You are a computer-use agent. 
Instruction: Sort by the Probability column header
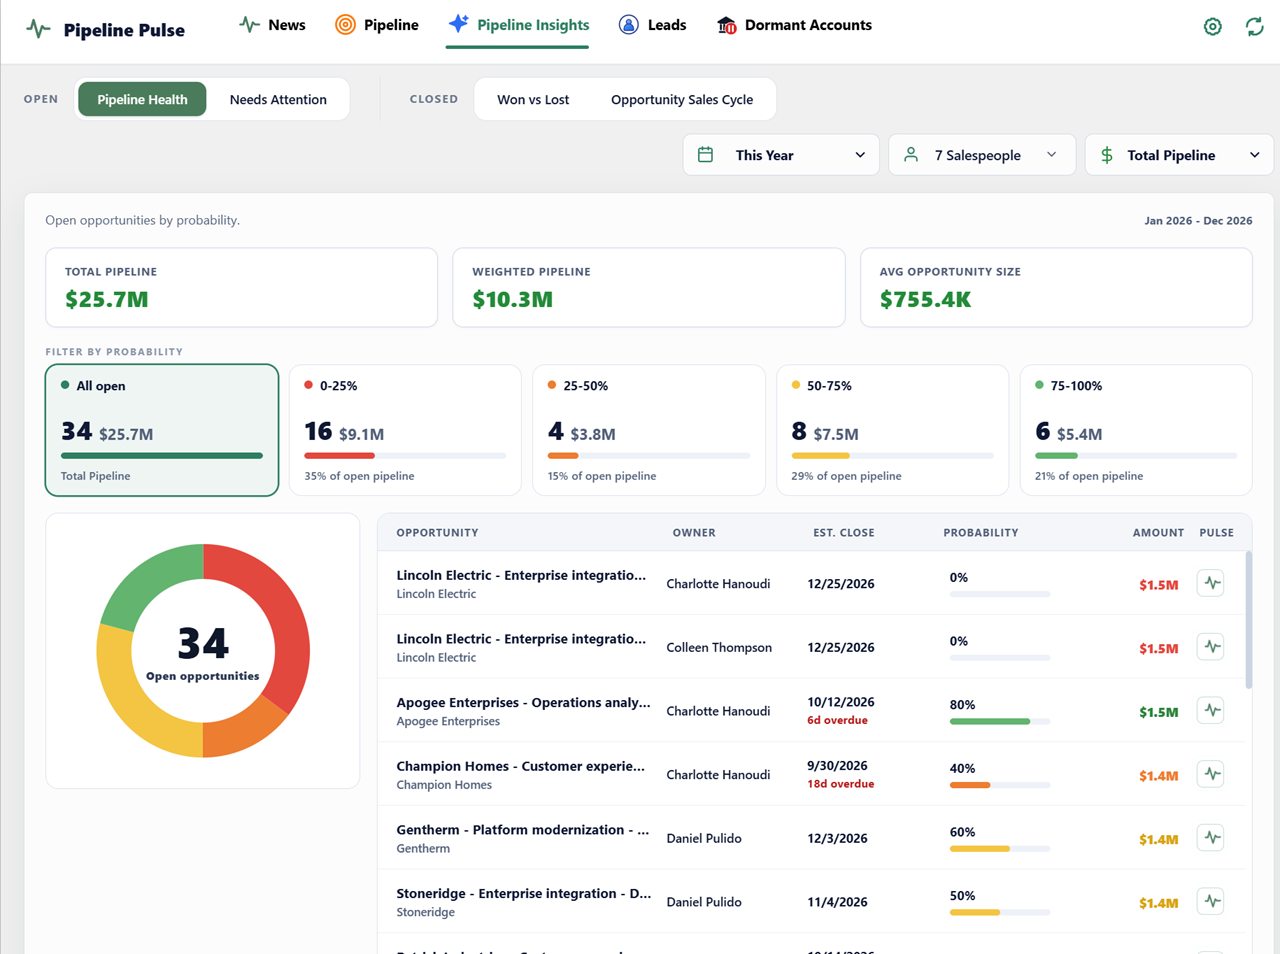click(x=981, y=533)
